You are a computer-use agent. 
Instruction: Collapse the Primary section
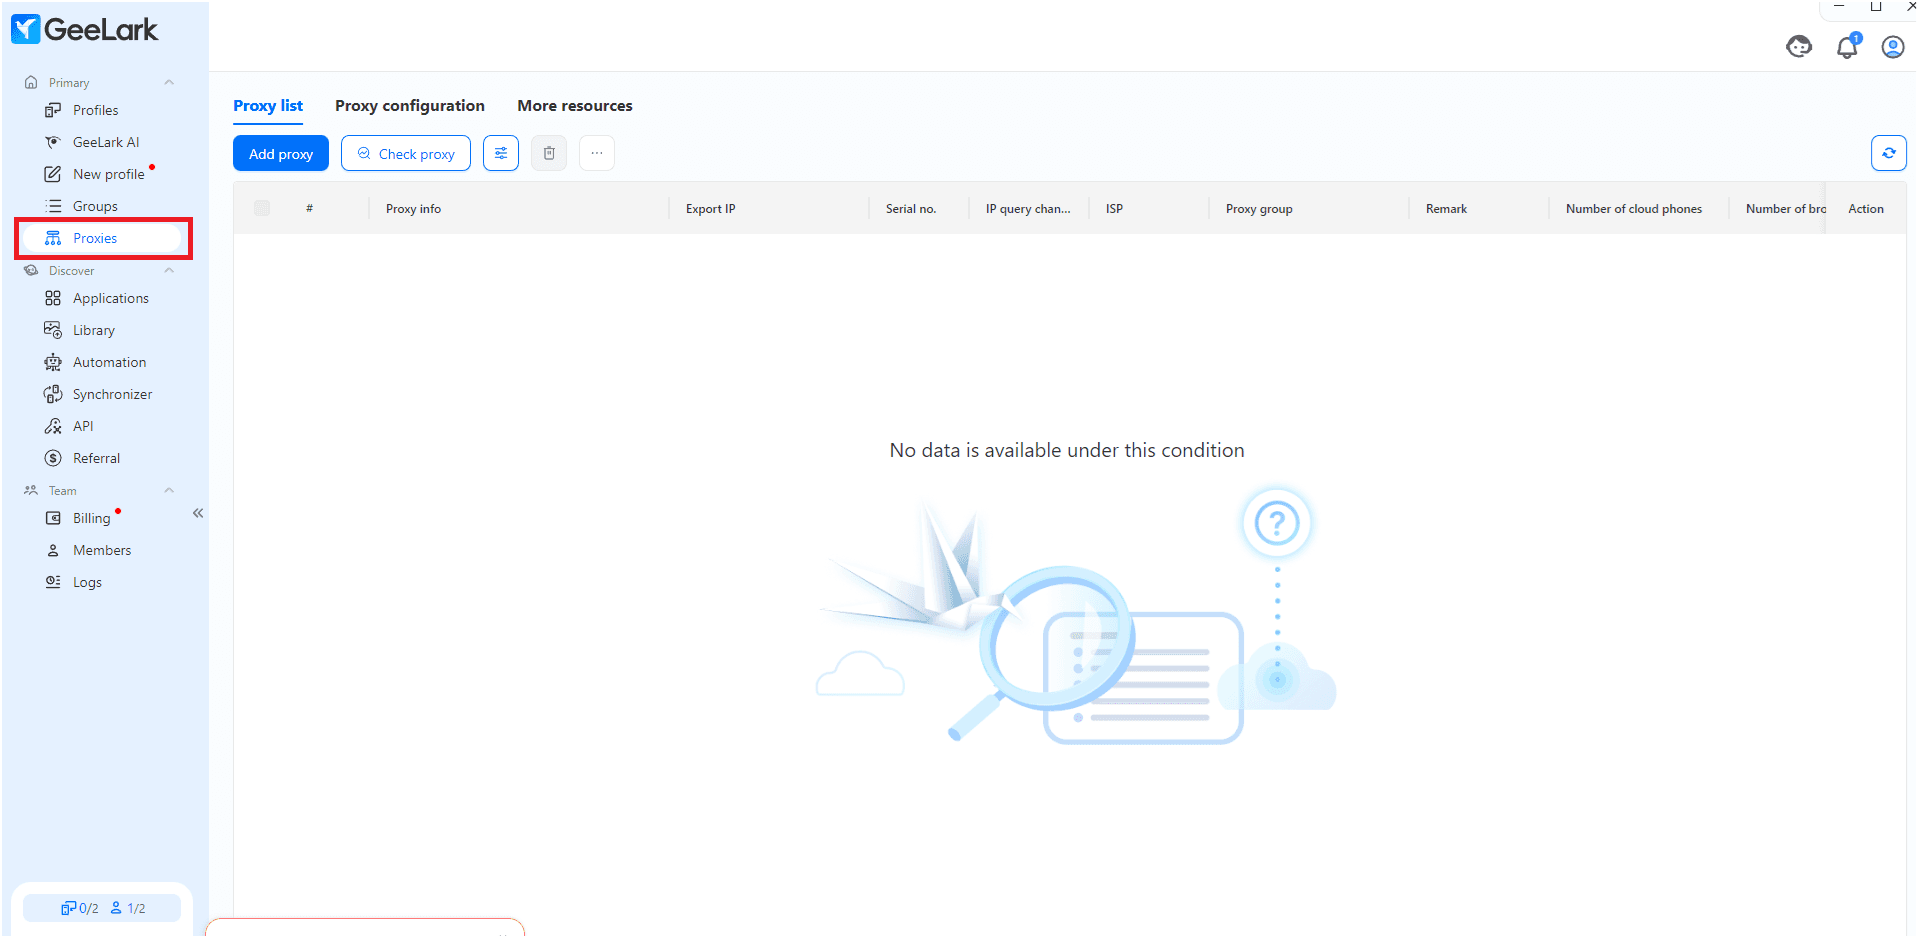click(x=169, y=83)
